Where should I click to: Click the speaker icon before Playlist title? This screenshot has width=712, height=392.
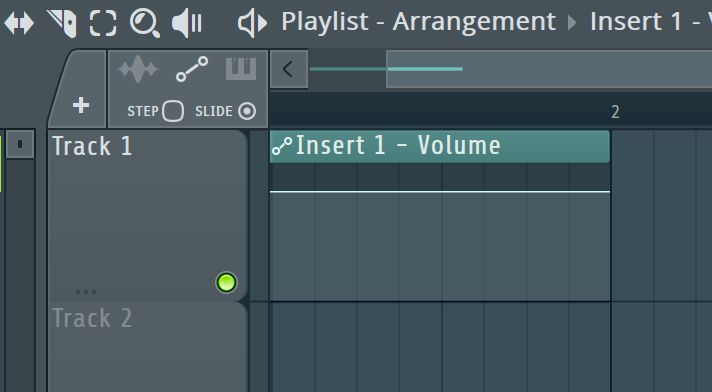(252, 23)
